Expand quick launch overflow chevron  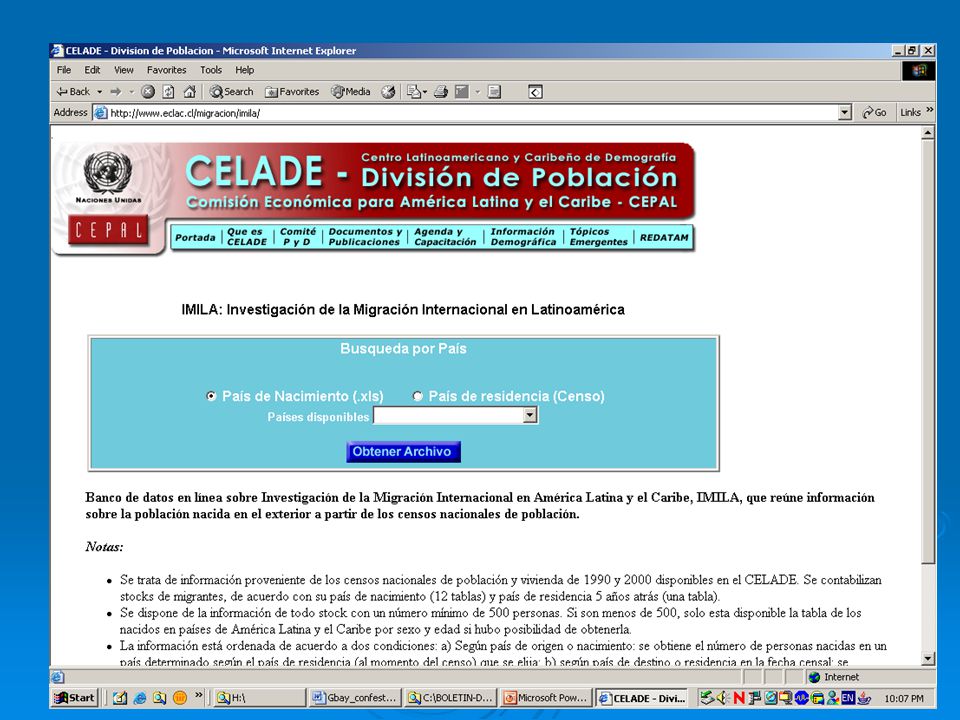[198, 695]
